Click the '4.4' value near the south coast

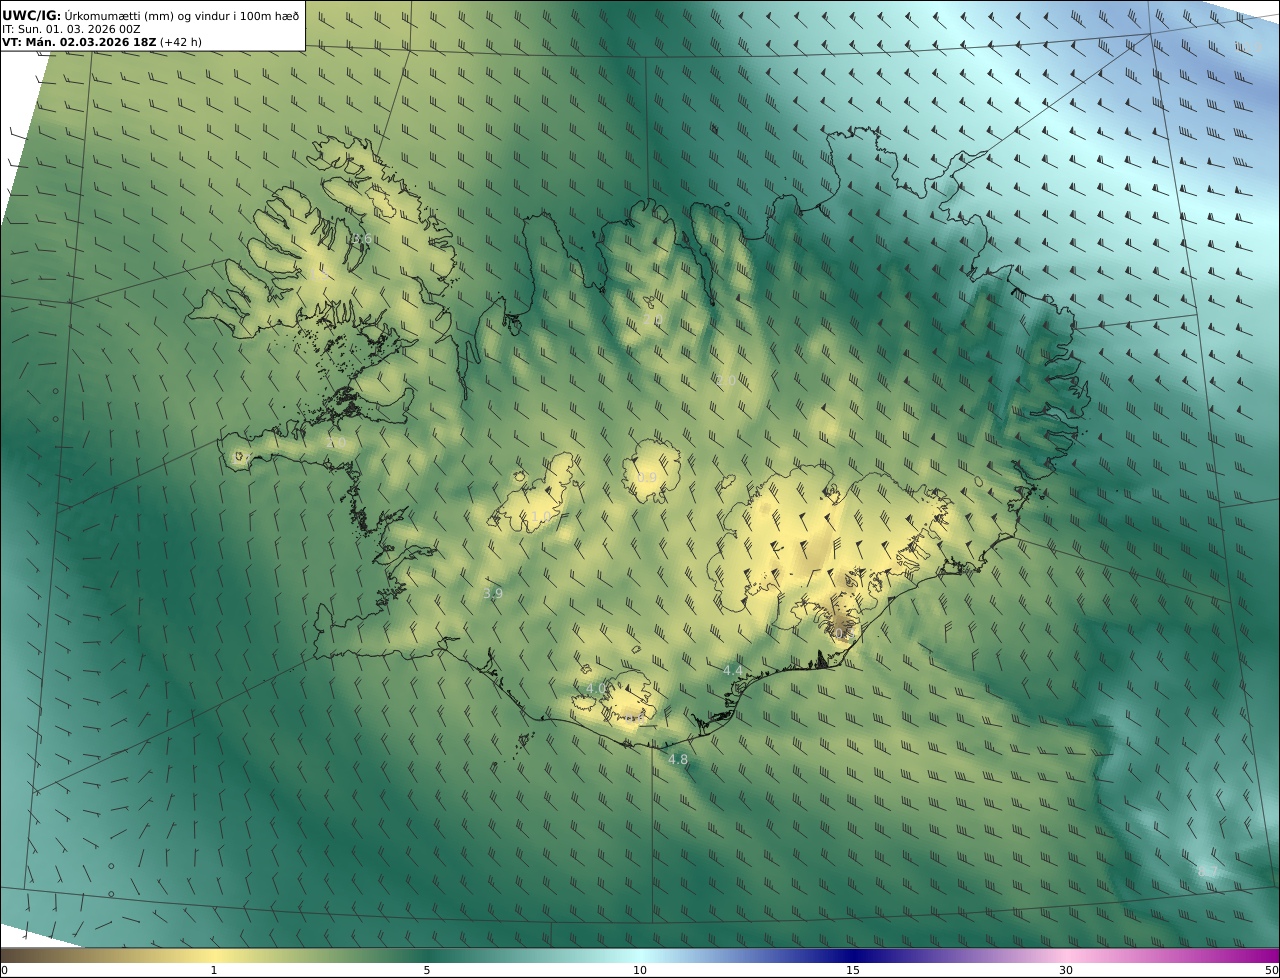[x=733, y=671]
